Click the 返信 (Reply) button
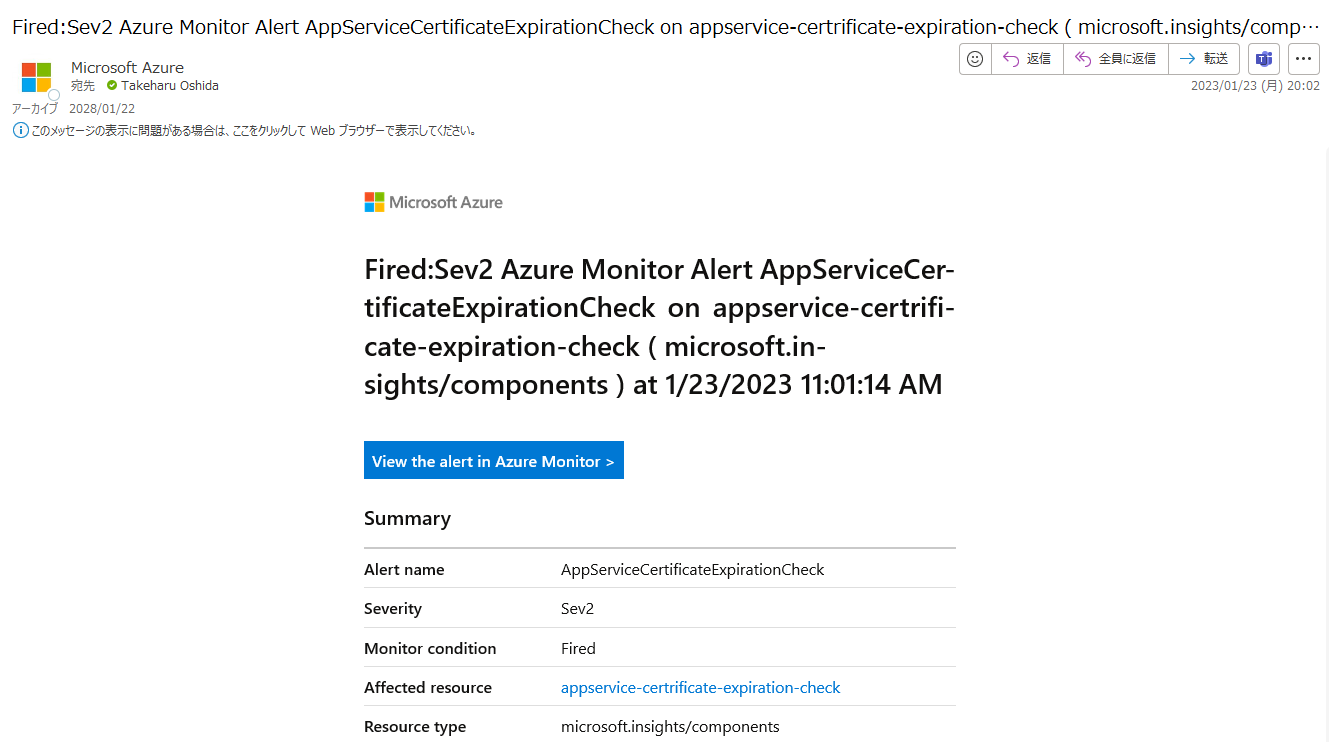The width and height of the screenshot is (1329, 742). click(1027, 59)
